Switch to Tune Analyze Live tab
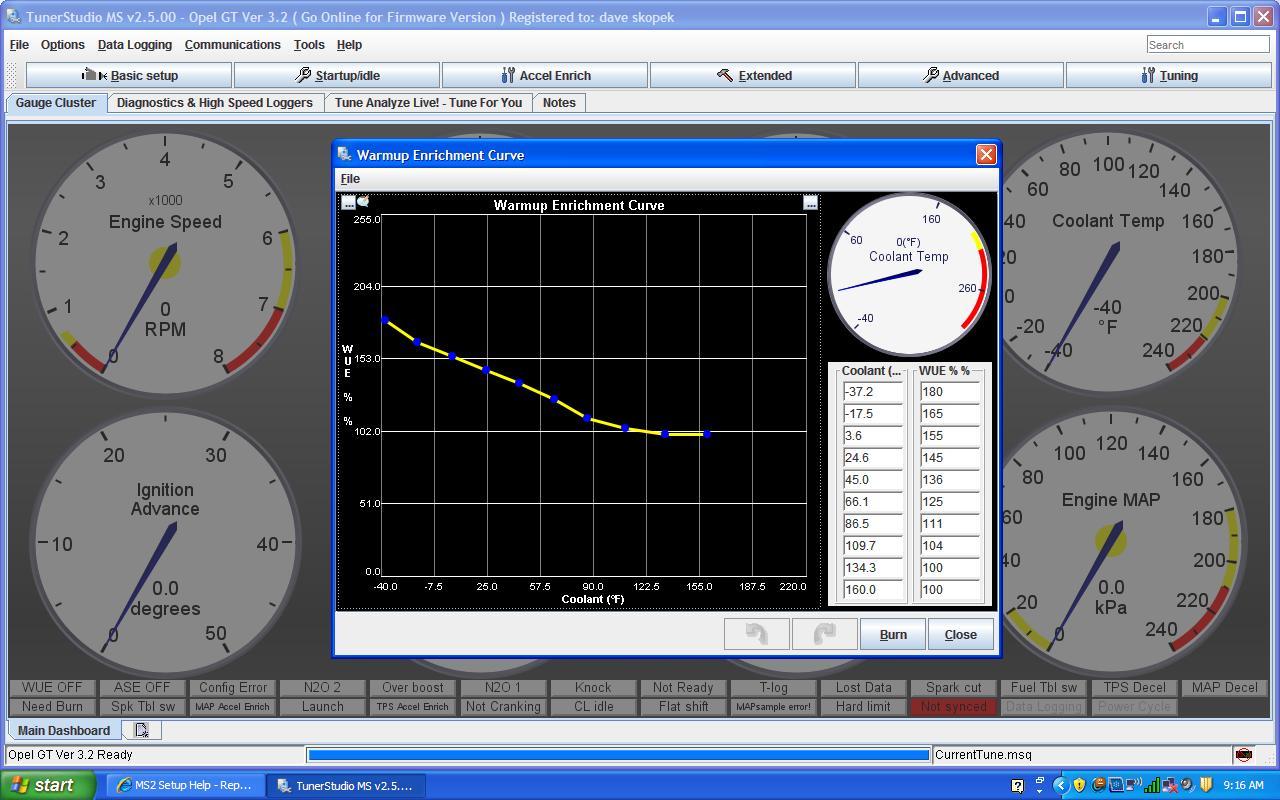 pyautogui.click(x=428, y=103)
